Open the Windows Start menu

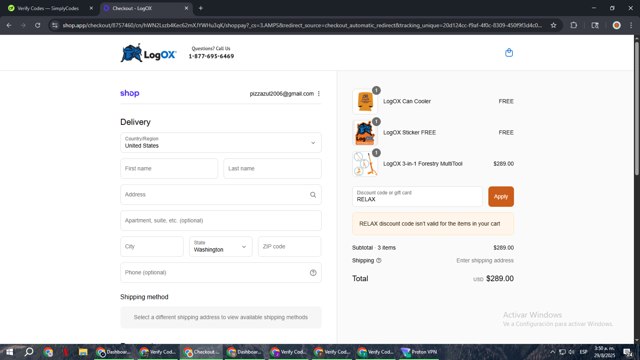pyautogui.click(x=9, y=352)
